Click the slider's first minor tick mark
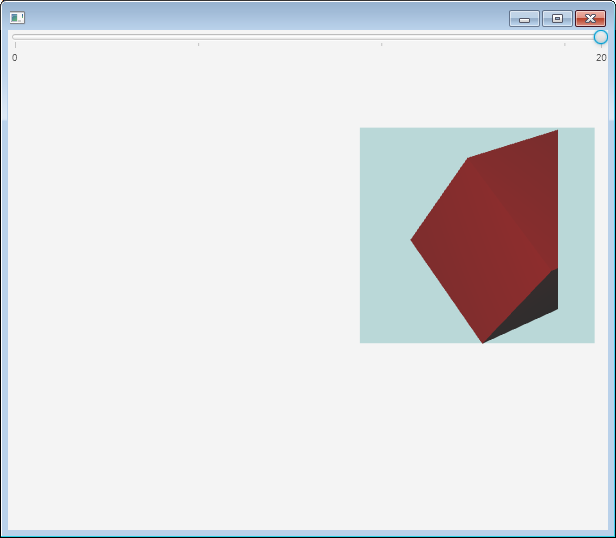The image size is (616, 538). coord(198,44)
